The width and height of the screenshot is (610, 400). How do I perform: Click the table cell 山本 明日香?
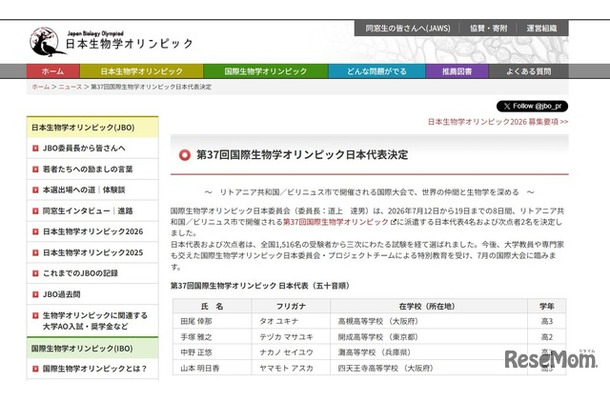click(212, 368)
